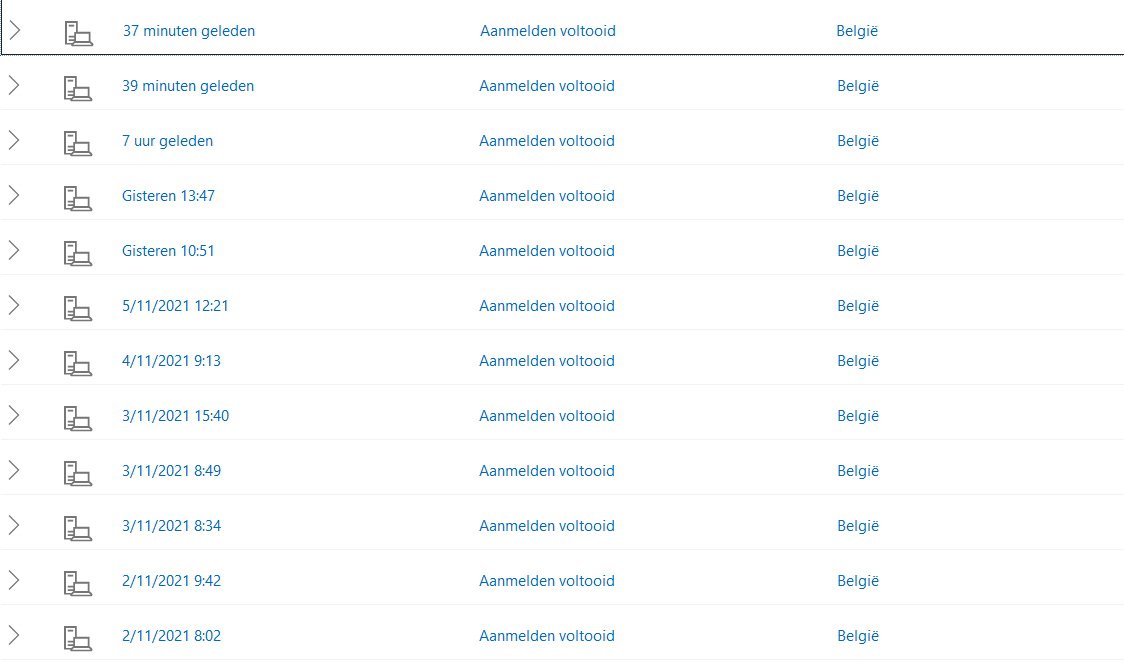Click the 2/11/2021 8:02 date link
Viewport: 1124px width, 668px height.
pyautogui.click(x=171, y=636)
